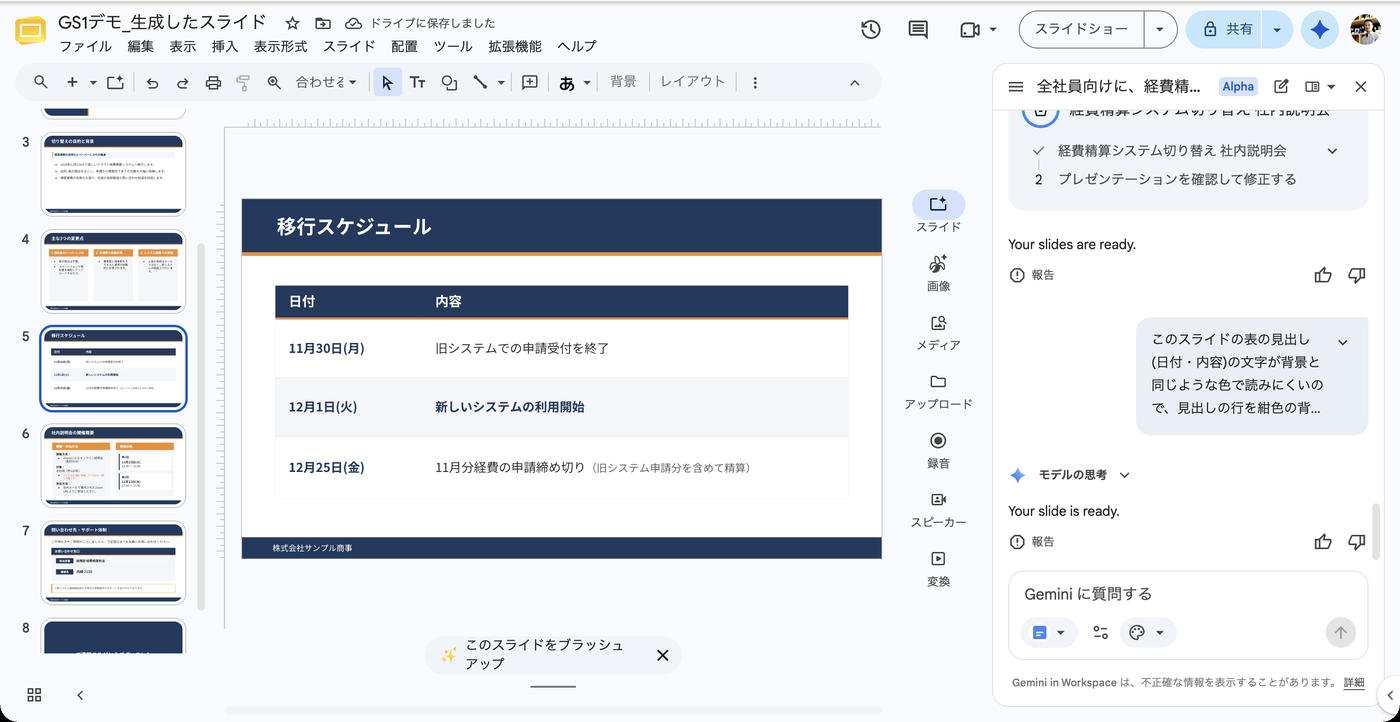Image resolution: width=1400 pixels, height=722 pixels.
Task: Click the スライドショー button
Action: [1081, 30]
